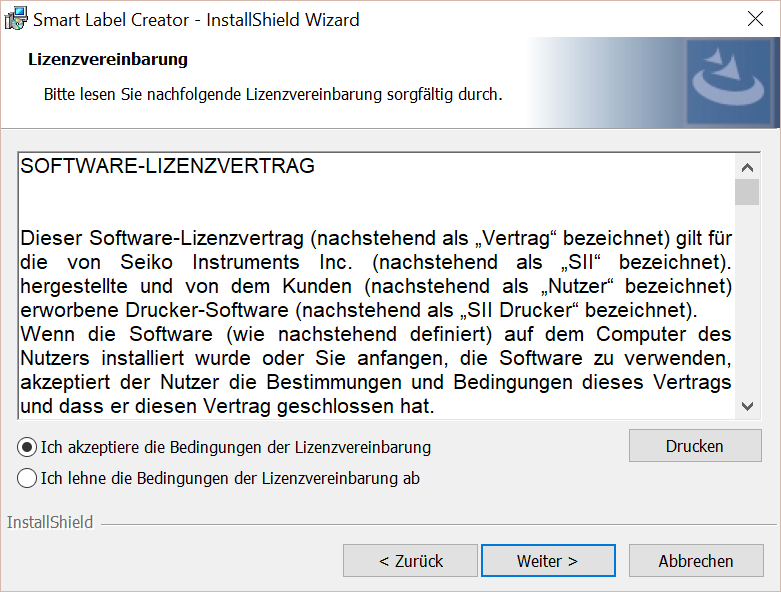Click the bold 'Lizenzvereinbarung' header title
This screenshot has width=781, height=592.
click(108, 59)
